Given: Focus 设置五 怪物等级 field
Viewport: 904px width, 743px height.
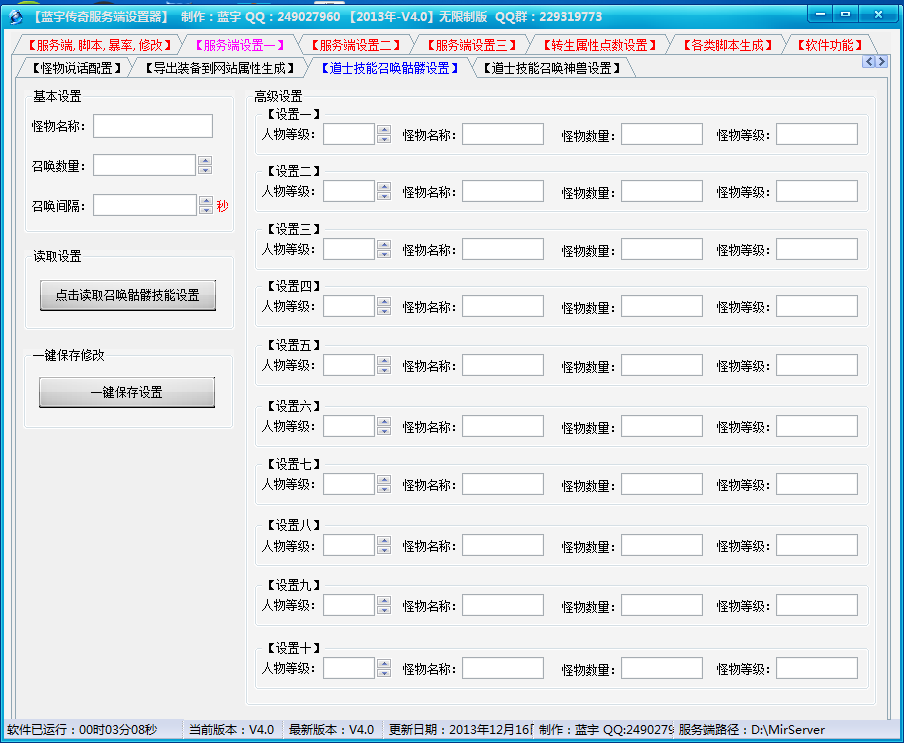Looking at the screenshot, I should tap(817, 365).
